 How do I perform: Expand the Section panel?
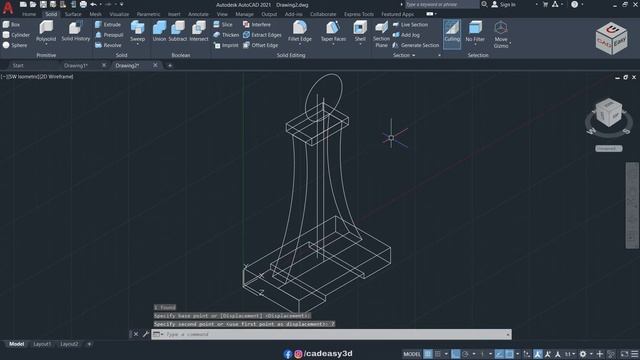coord(404,55)
